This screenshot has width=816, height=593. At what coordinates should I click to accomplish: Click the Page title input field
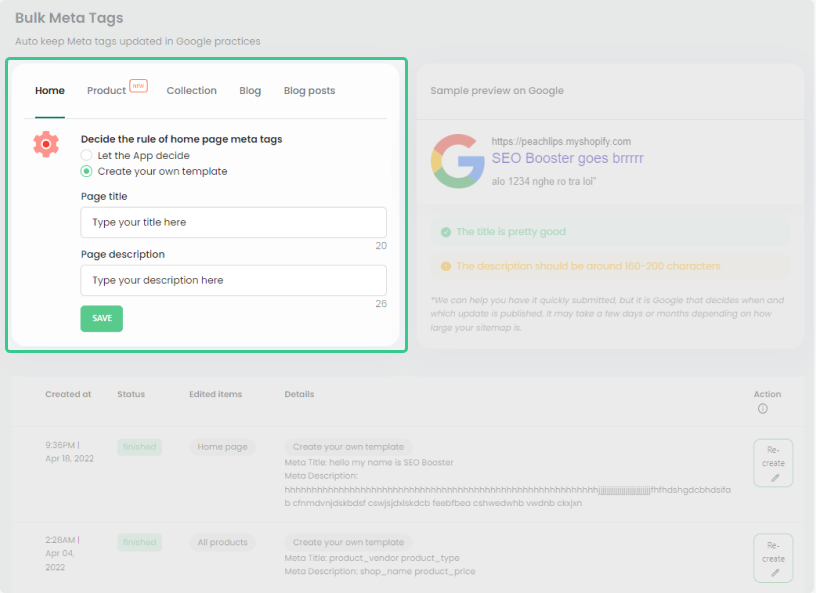[233, 222]
